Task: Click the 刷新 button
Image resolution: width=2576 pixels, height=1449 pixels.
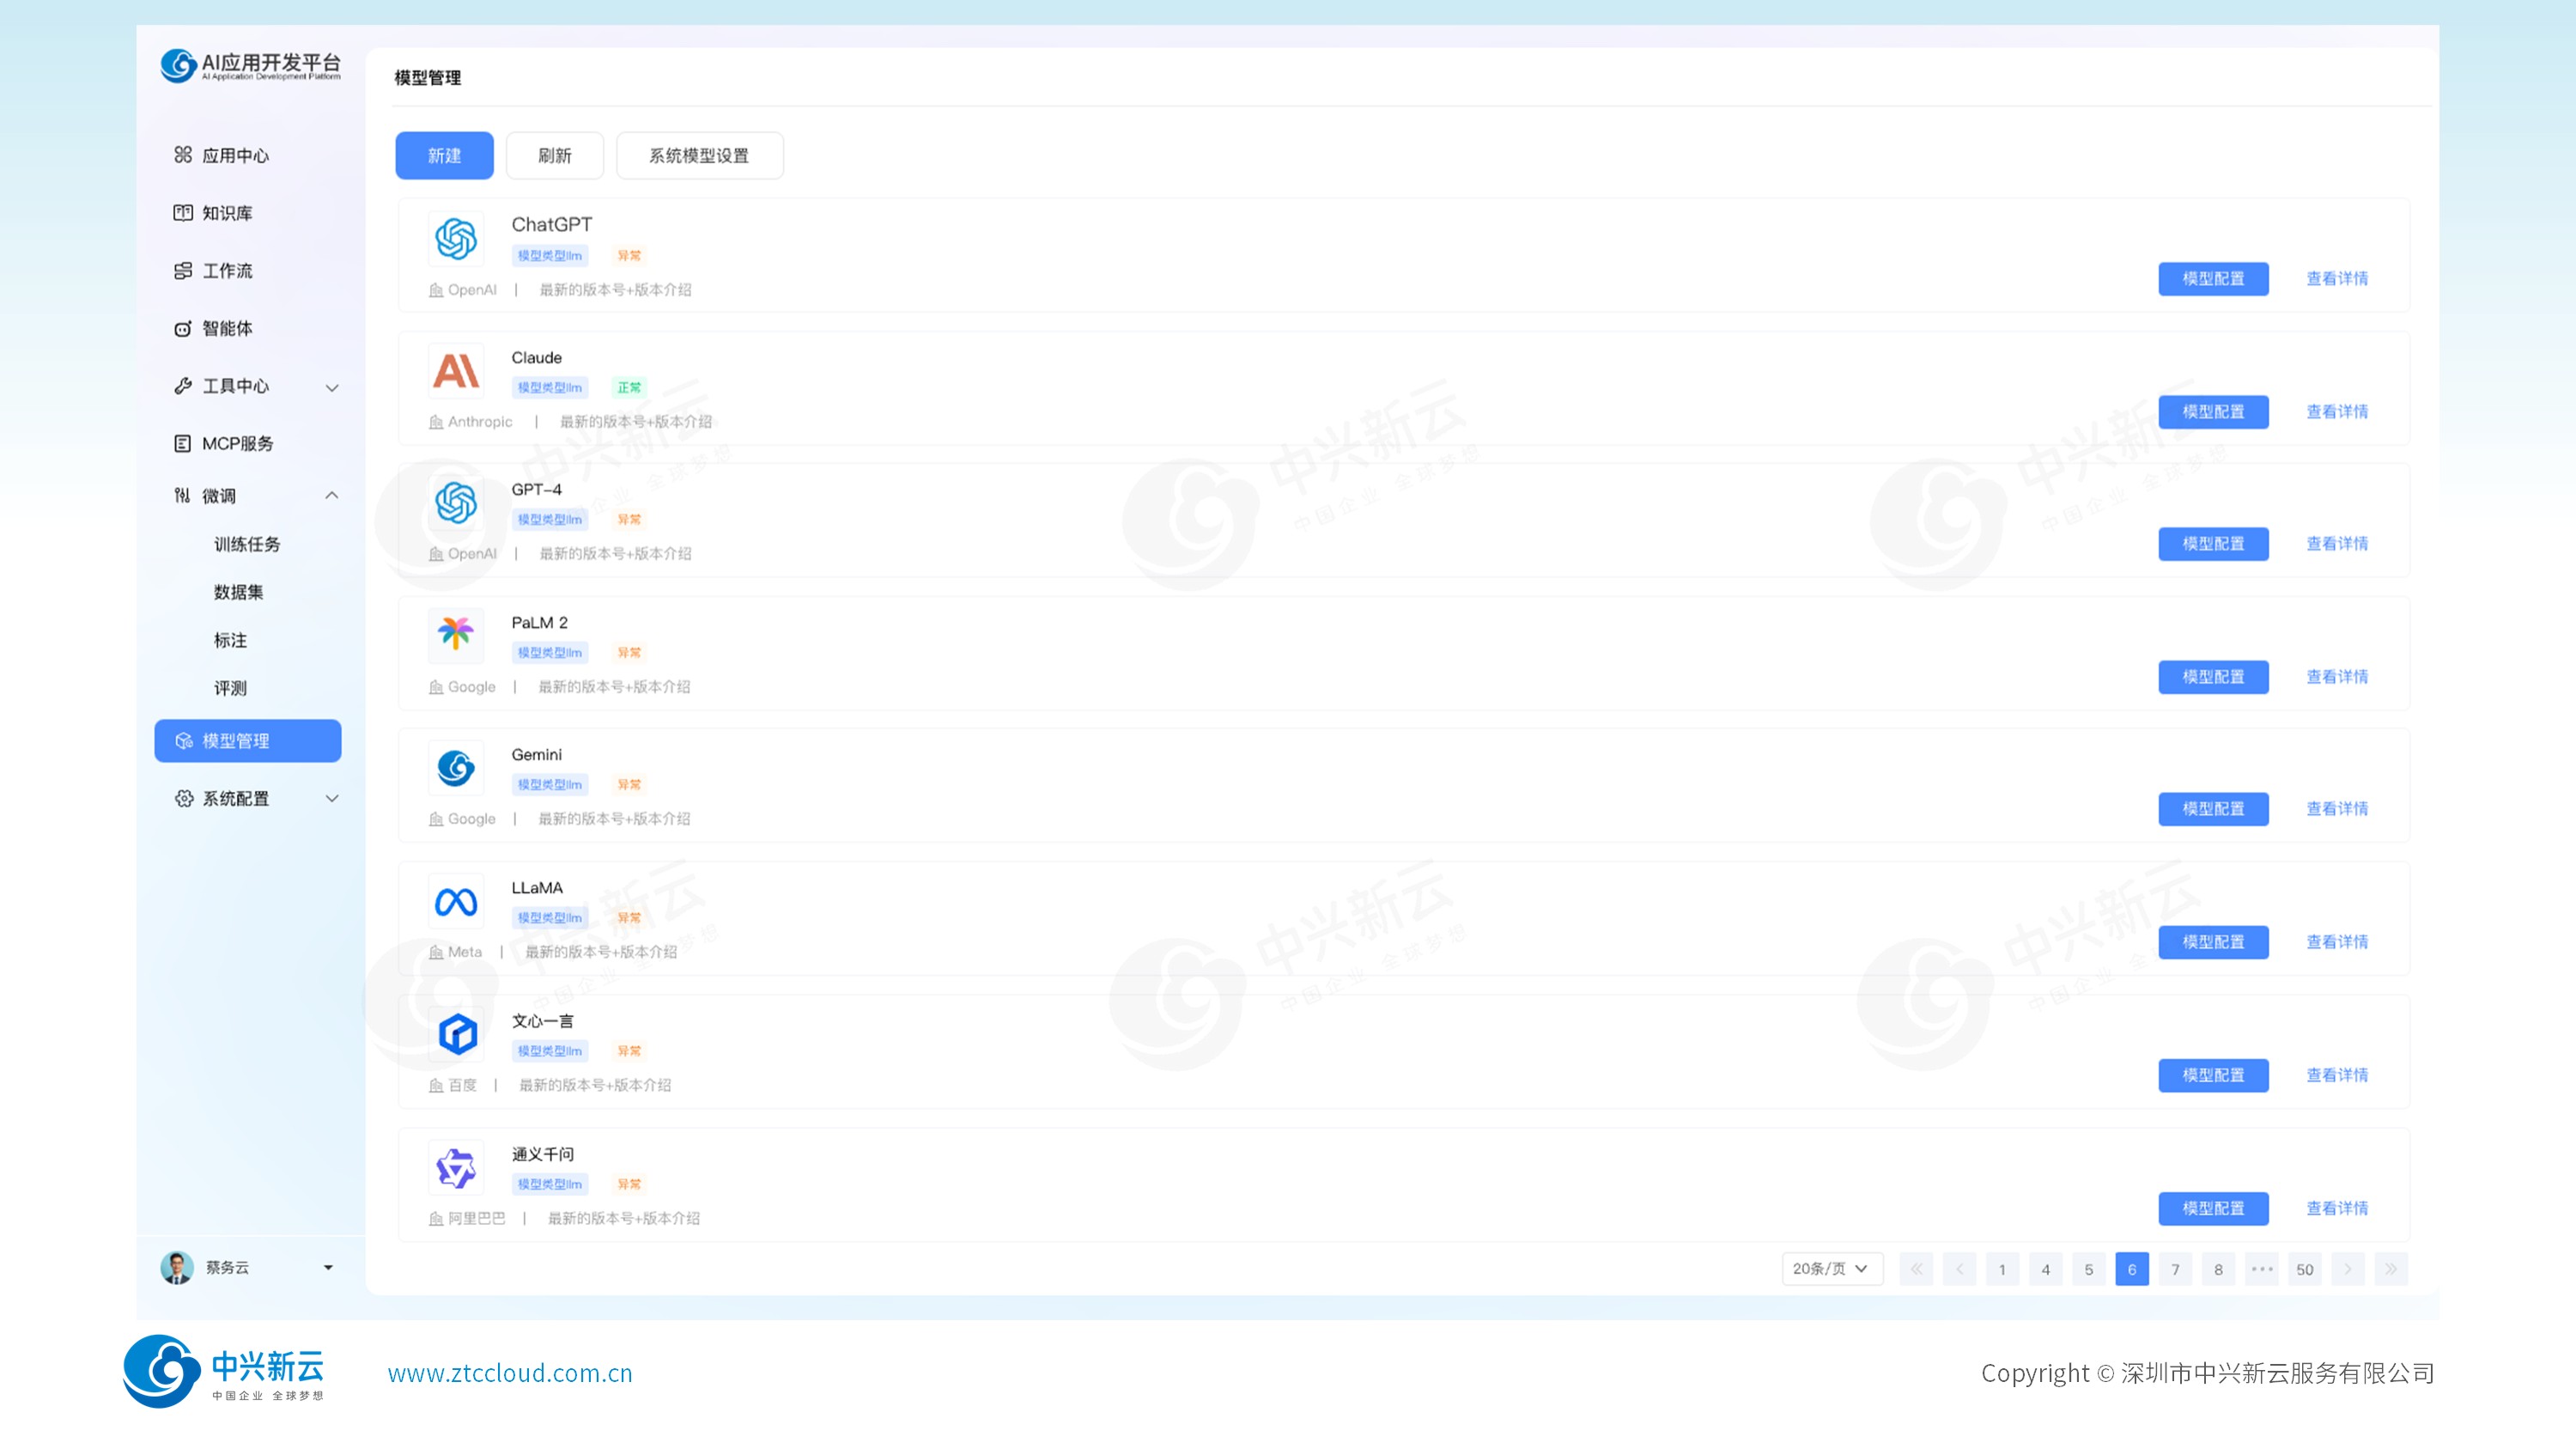Action: [555, 155]
